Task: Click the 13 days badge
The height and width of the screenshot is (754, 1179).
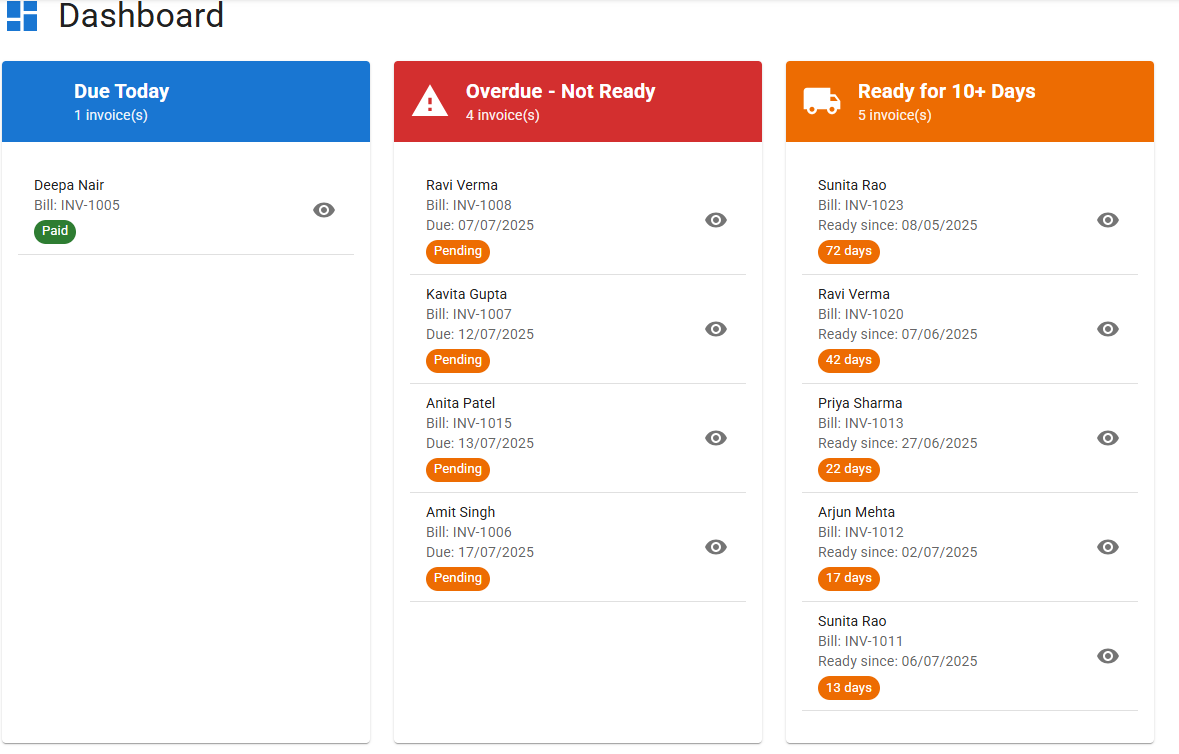Action: 849,688
